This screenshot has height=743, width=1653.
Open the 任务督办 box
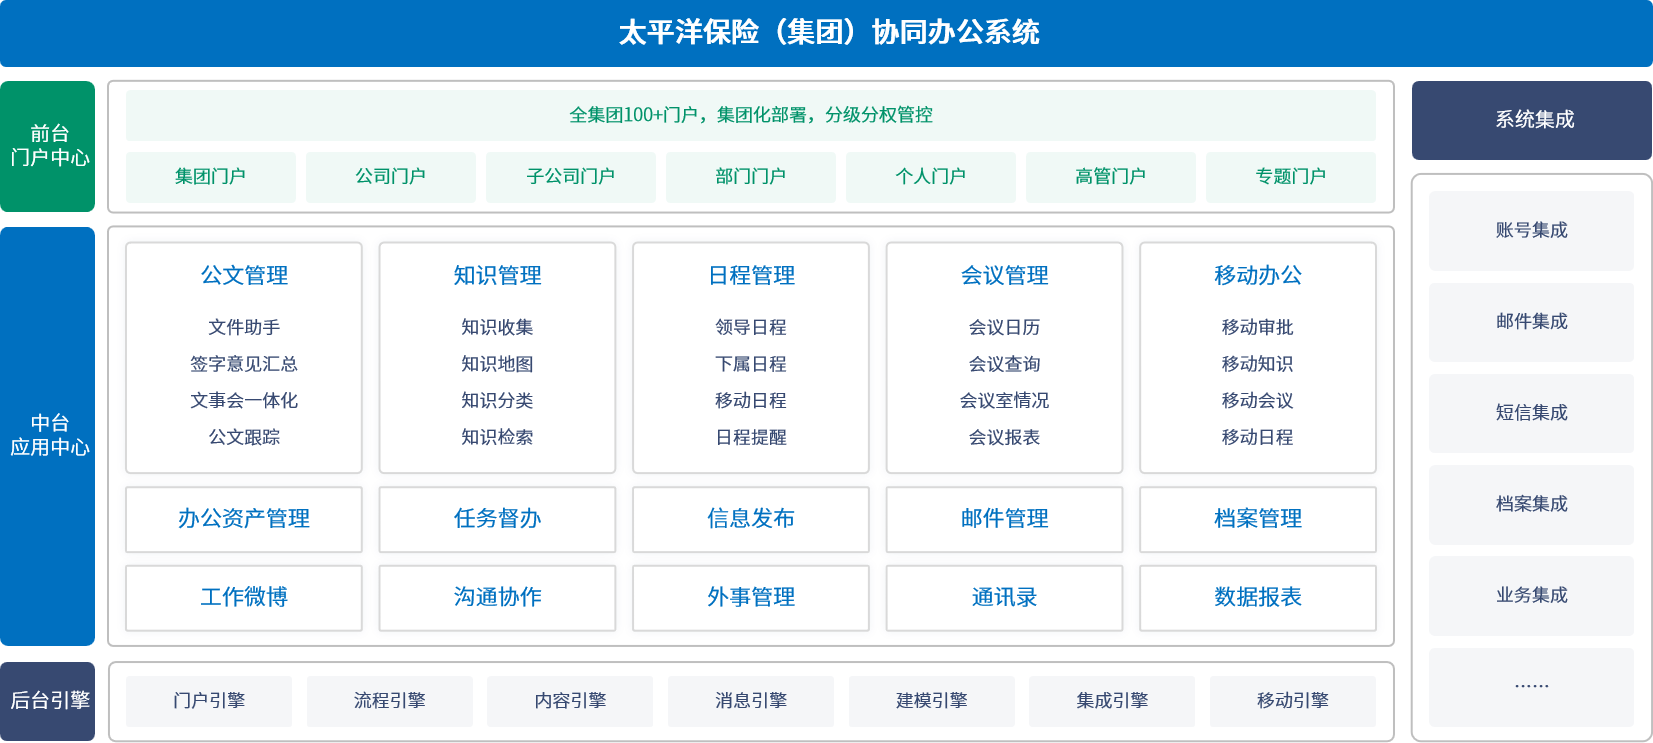pos(497,519)
